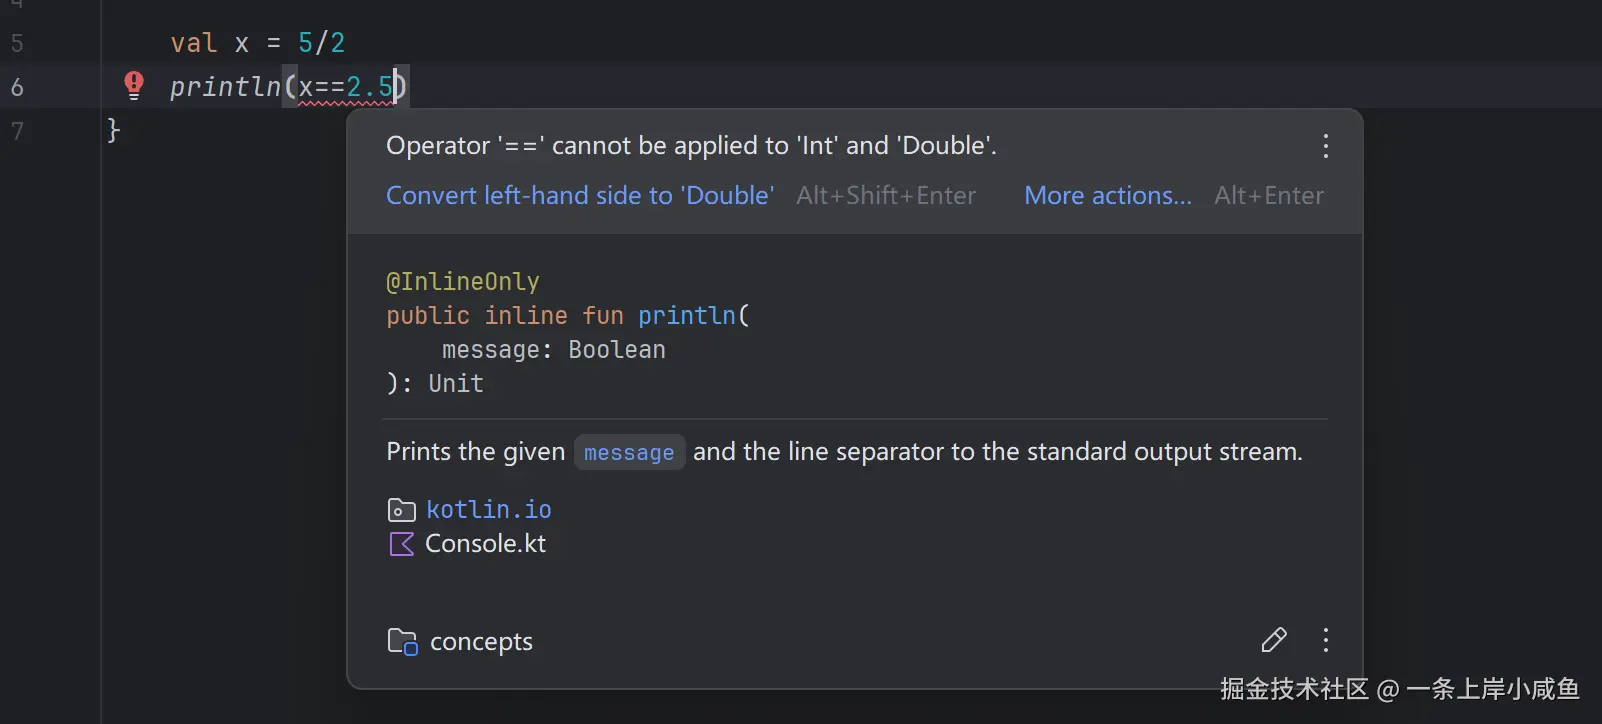Click the Unit return type in signature
The width and height of the screenshot is (1602, 724).
point(456,384)
